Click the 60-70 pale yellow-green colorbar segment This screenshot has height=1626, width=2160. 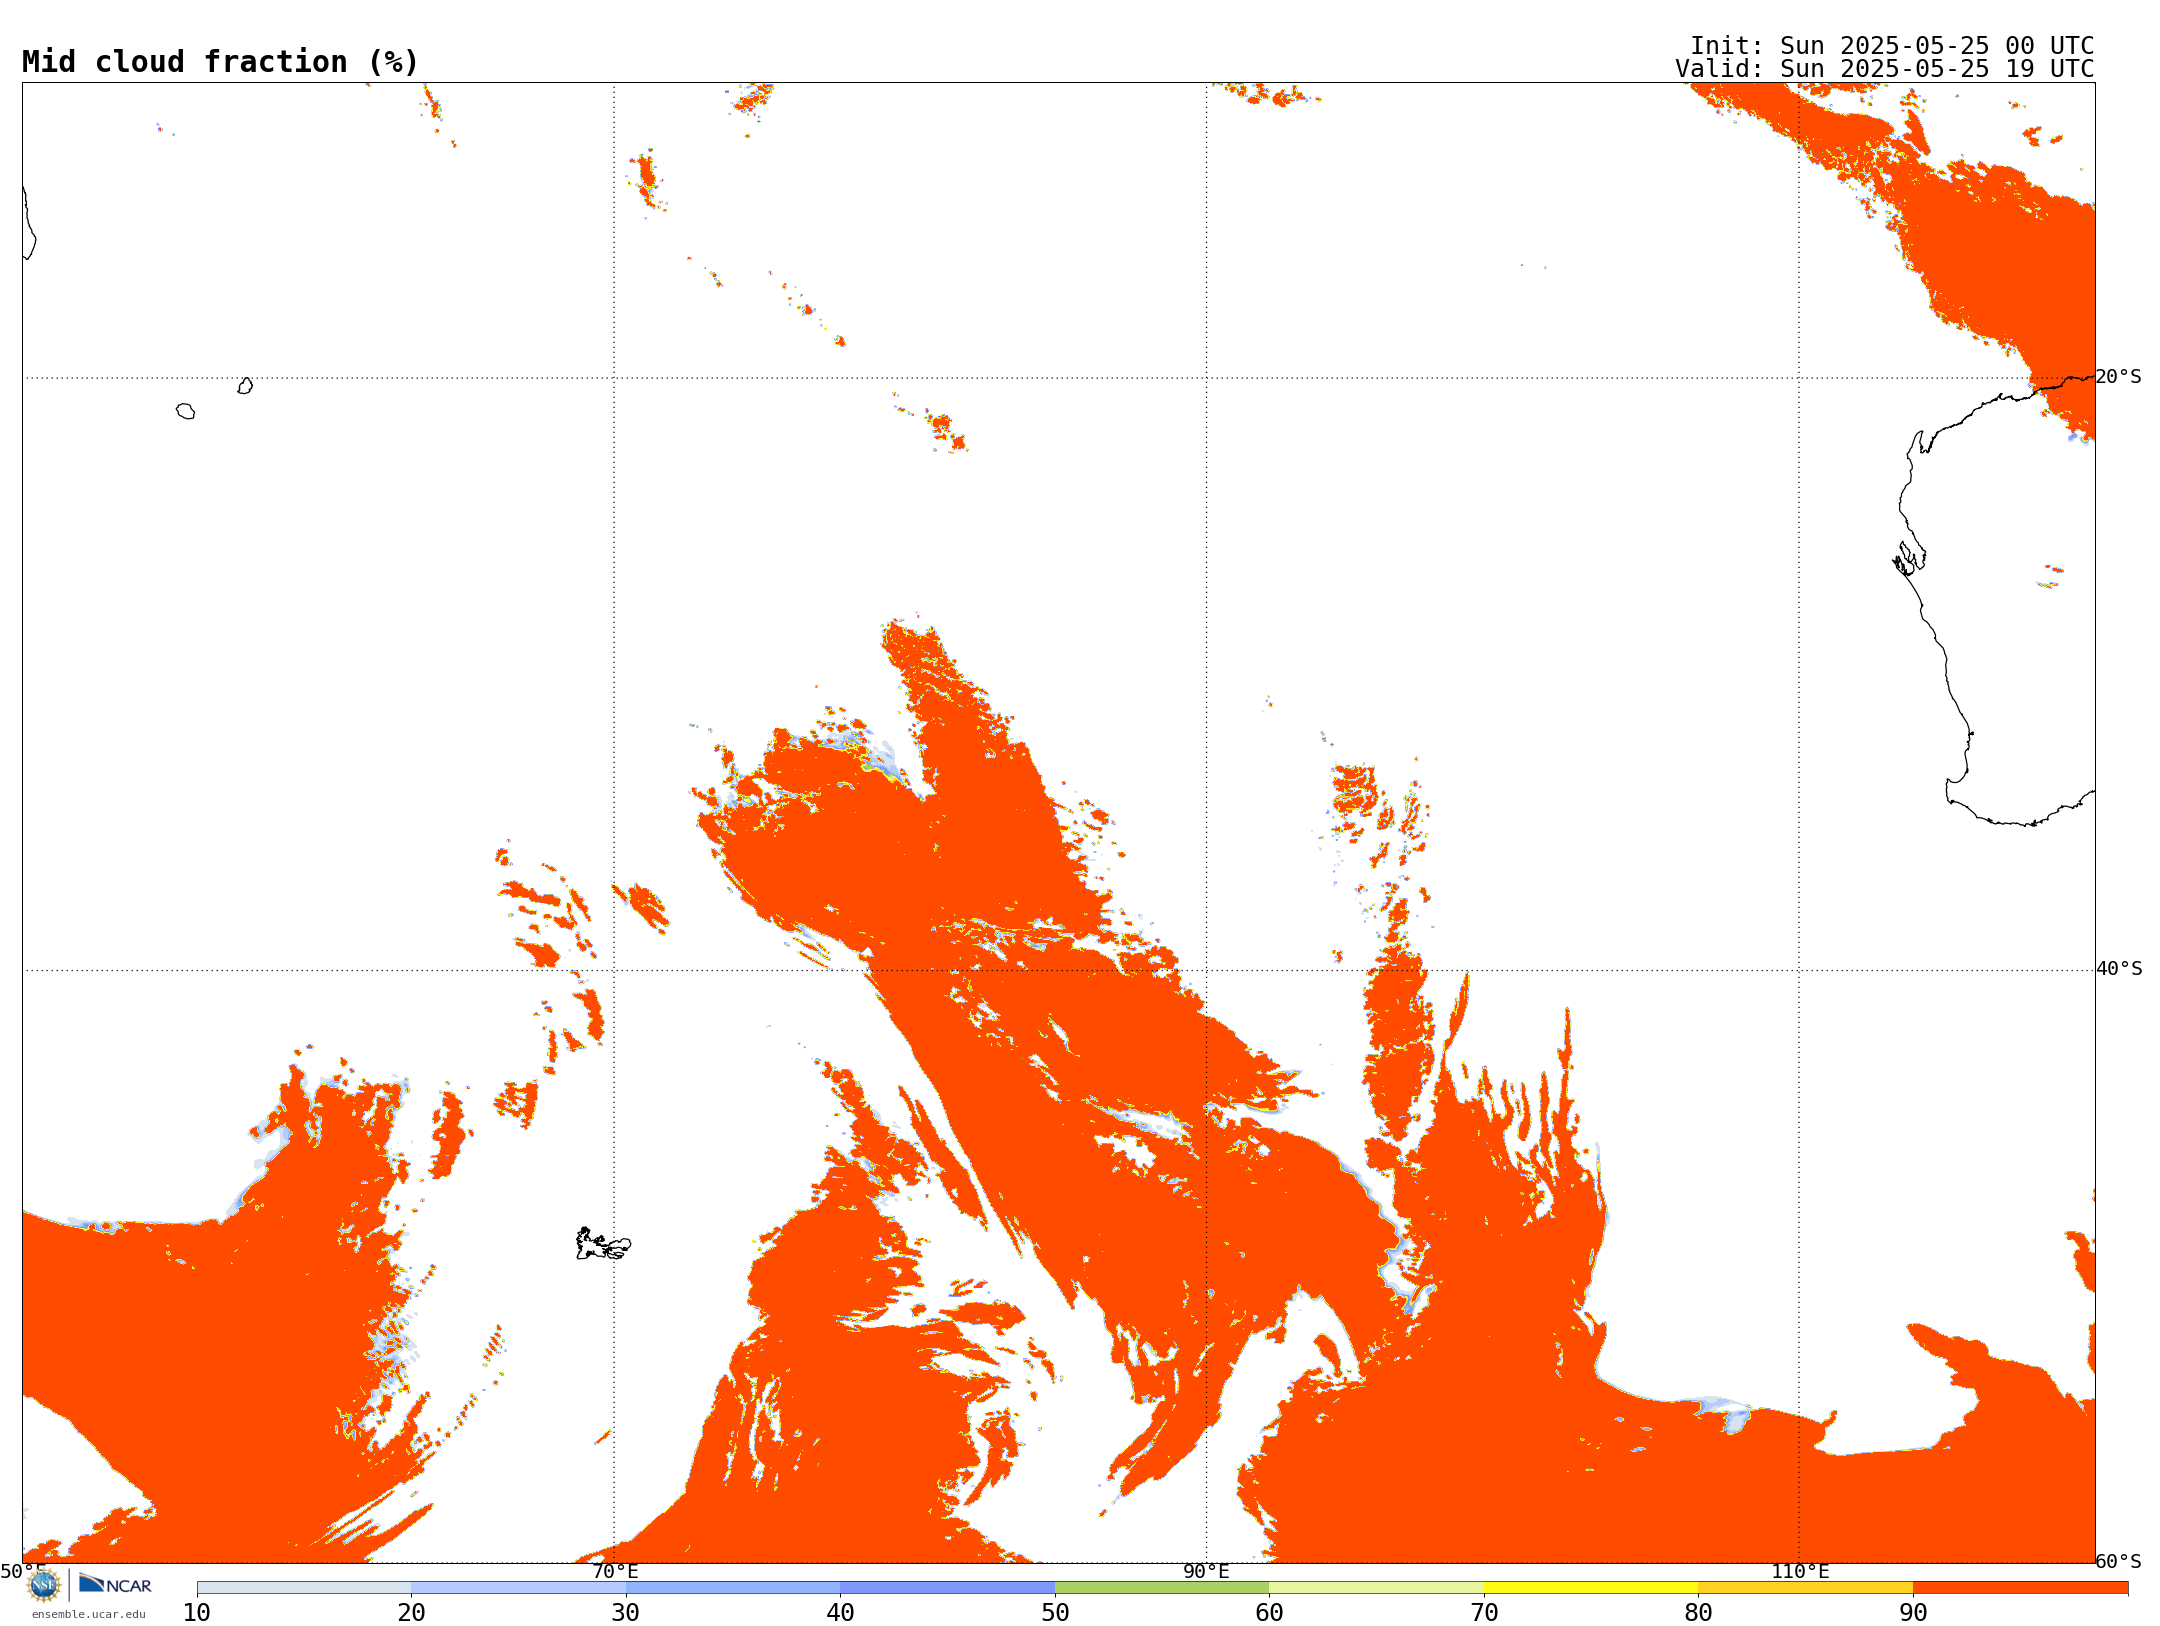(1377, 1588)
